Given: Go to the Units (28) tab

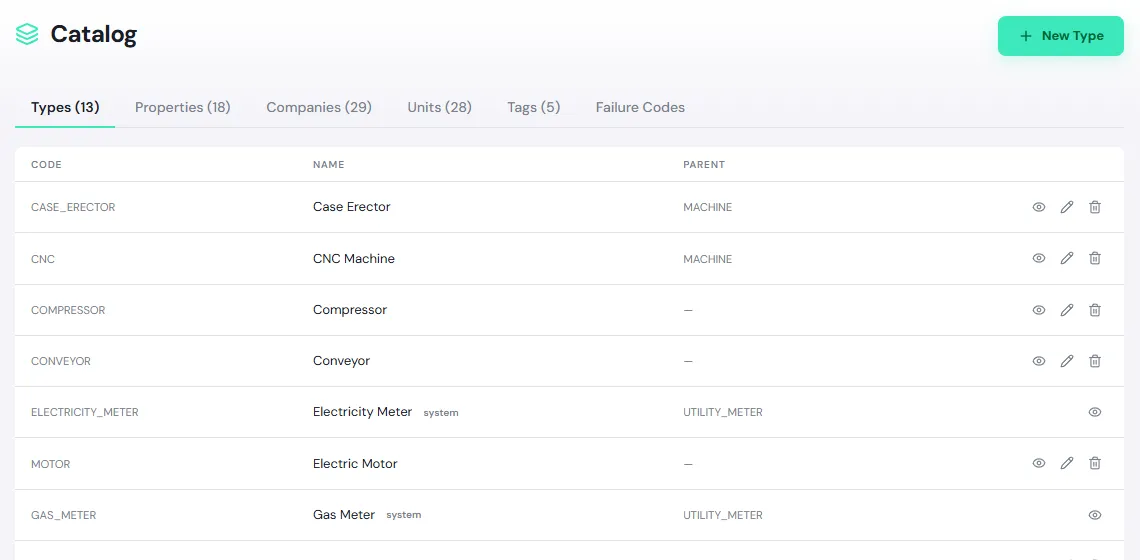Looking at the screenshot, I should (x=439, y=108).
